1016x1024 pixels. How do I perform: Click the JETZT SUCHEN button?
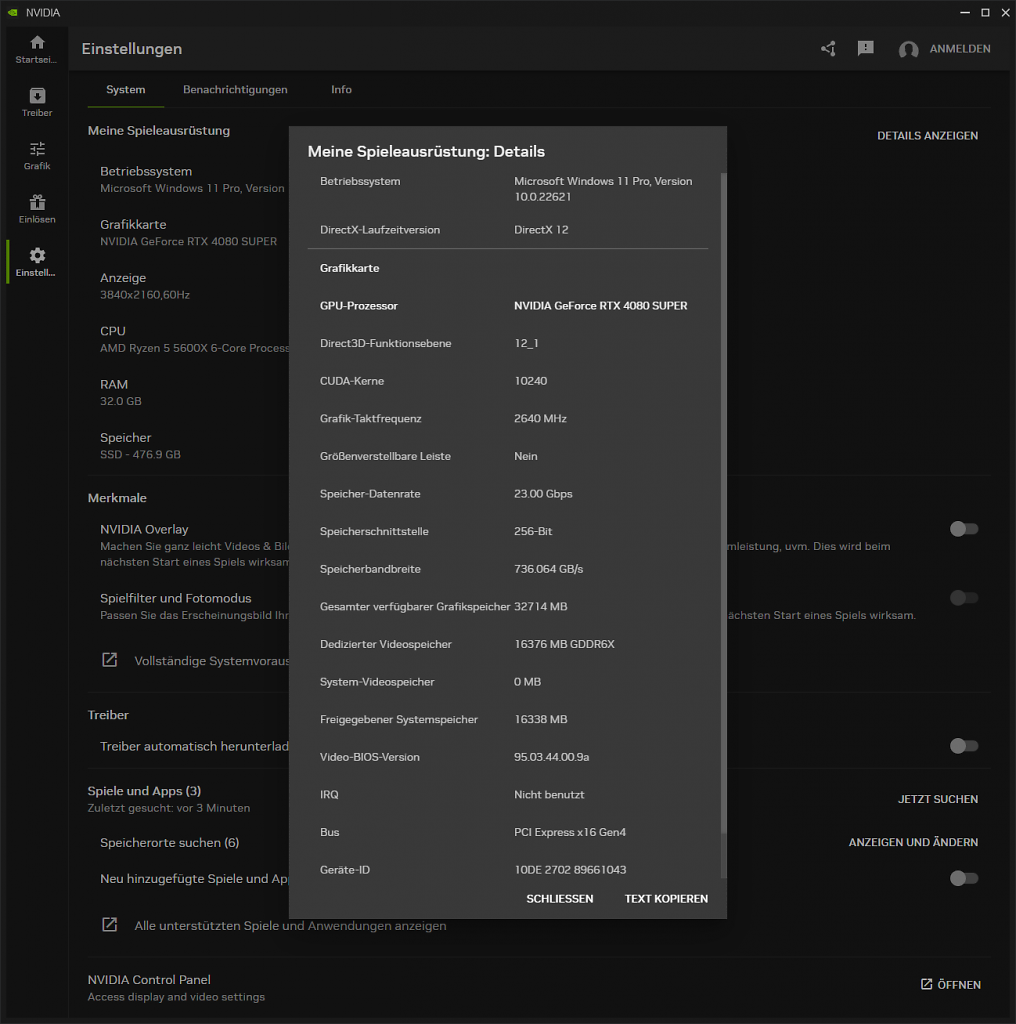pyautogui.click(x=938, y=799)
